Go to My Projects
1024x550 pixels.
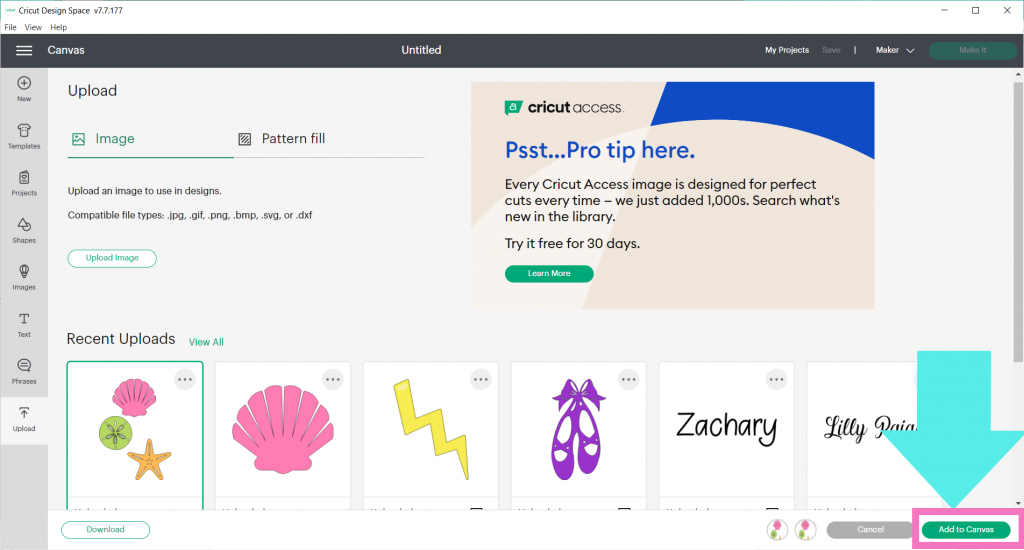coord(787,50)
